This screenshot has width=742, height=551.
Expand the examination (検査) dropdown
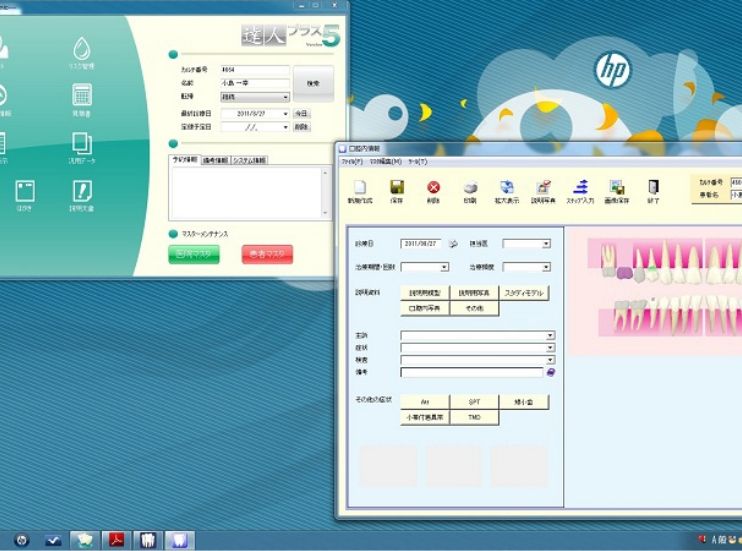click(x=550, y=360)
